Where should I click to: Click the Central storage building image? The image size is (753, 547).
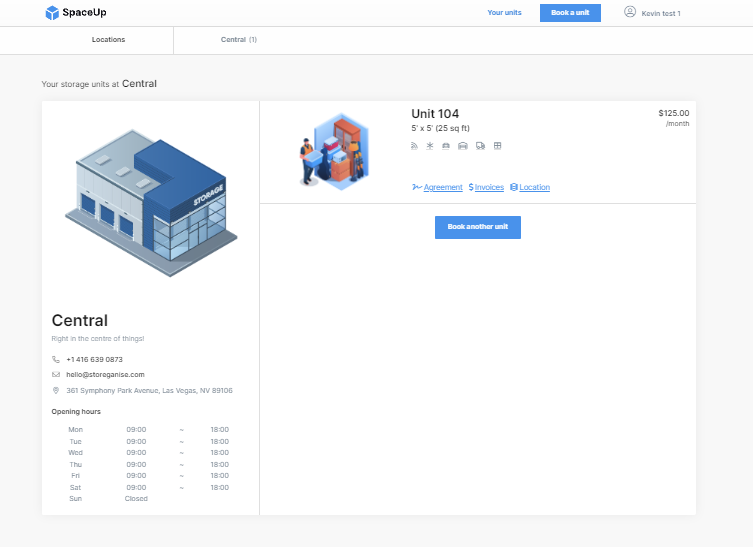[151, 203]
